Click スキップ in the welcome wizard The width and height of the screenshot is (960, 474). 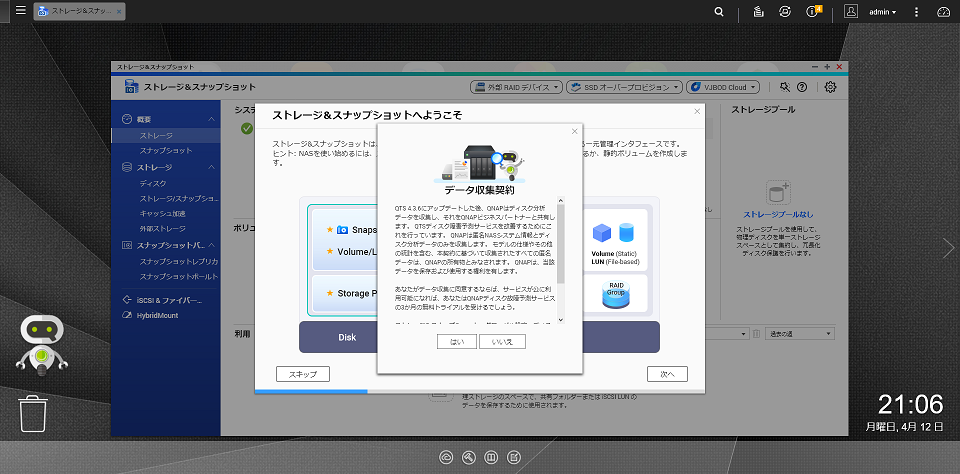click(x=303, y=374)
